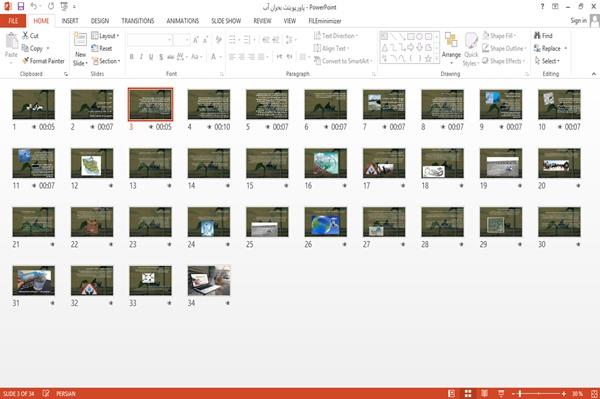Open the FILEminimizer tab
Viewport: 600px width, 399px height.
click(325, 21)
